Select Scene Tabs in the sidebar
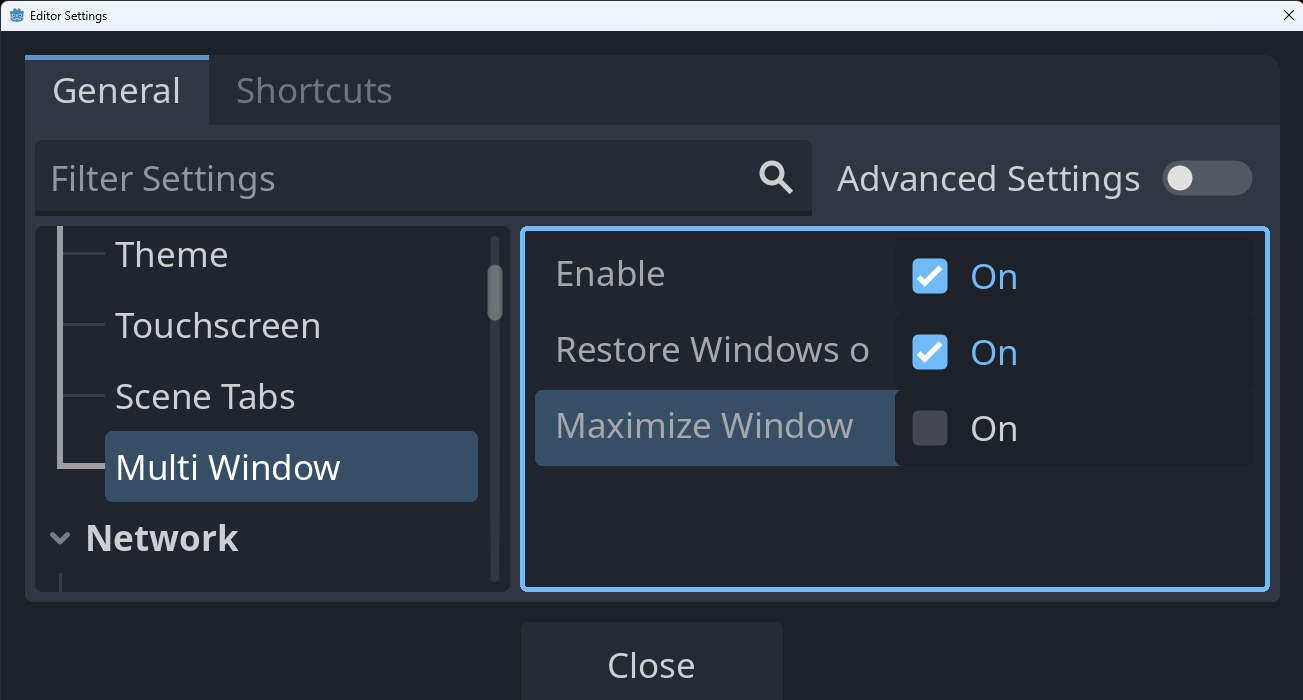1303x700 pixels. [205, 396]
